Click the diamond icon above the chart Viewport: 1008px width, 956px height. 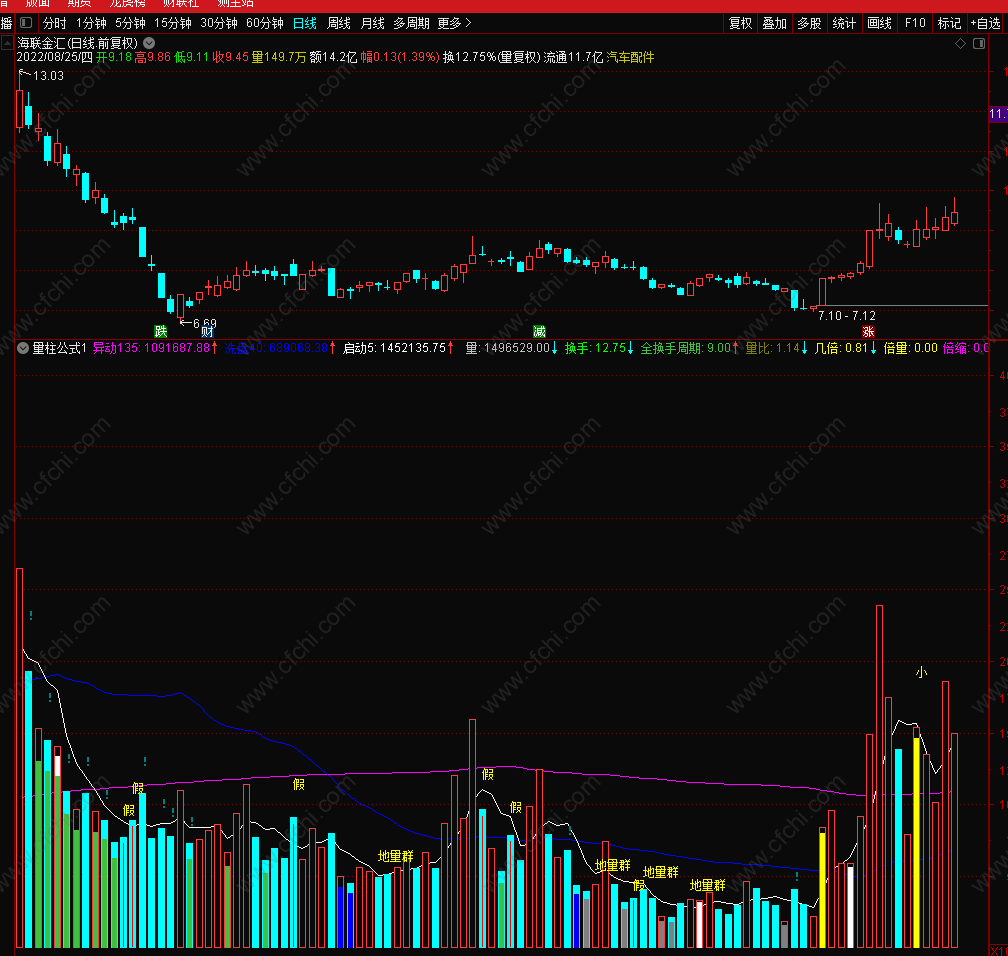[x=960, y=44]
